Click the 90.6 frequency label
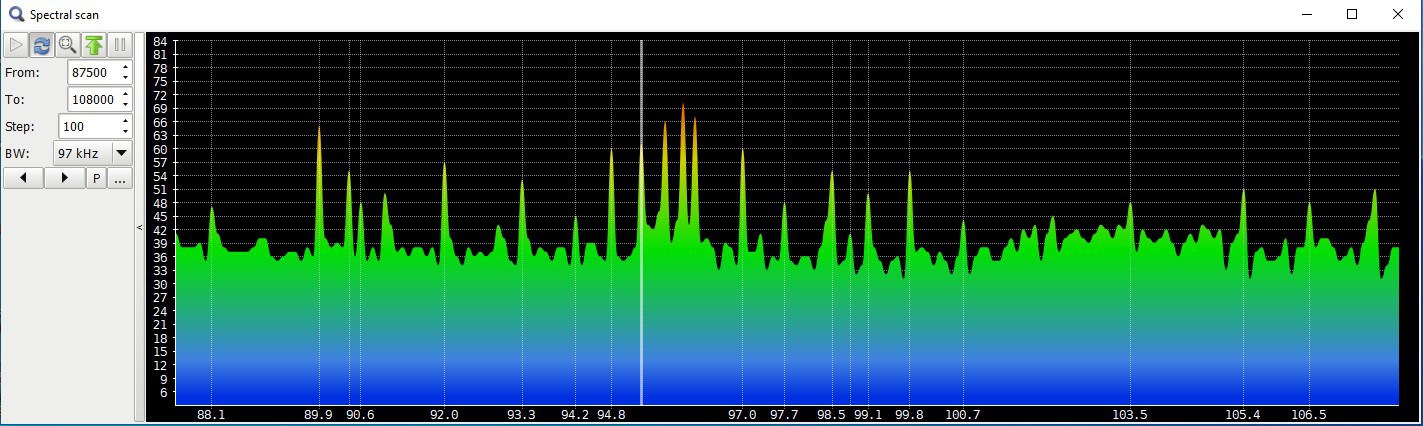1423x426 pixels. click(x=361, y=414)
